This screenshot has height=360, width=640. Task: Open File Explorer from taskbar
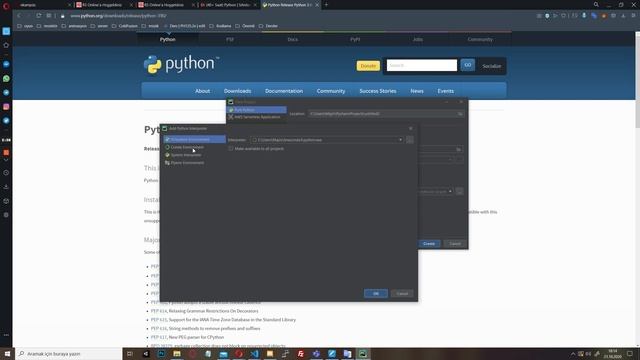point(177,354)
